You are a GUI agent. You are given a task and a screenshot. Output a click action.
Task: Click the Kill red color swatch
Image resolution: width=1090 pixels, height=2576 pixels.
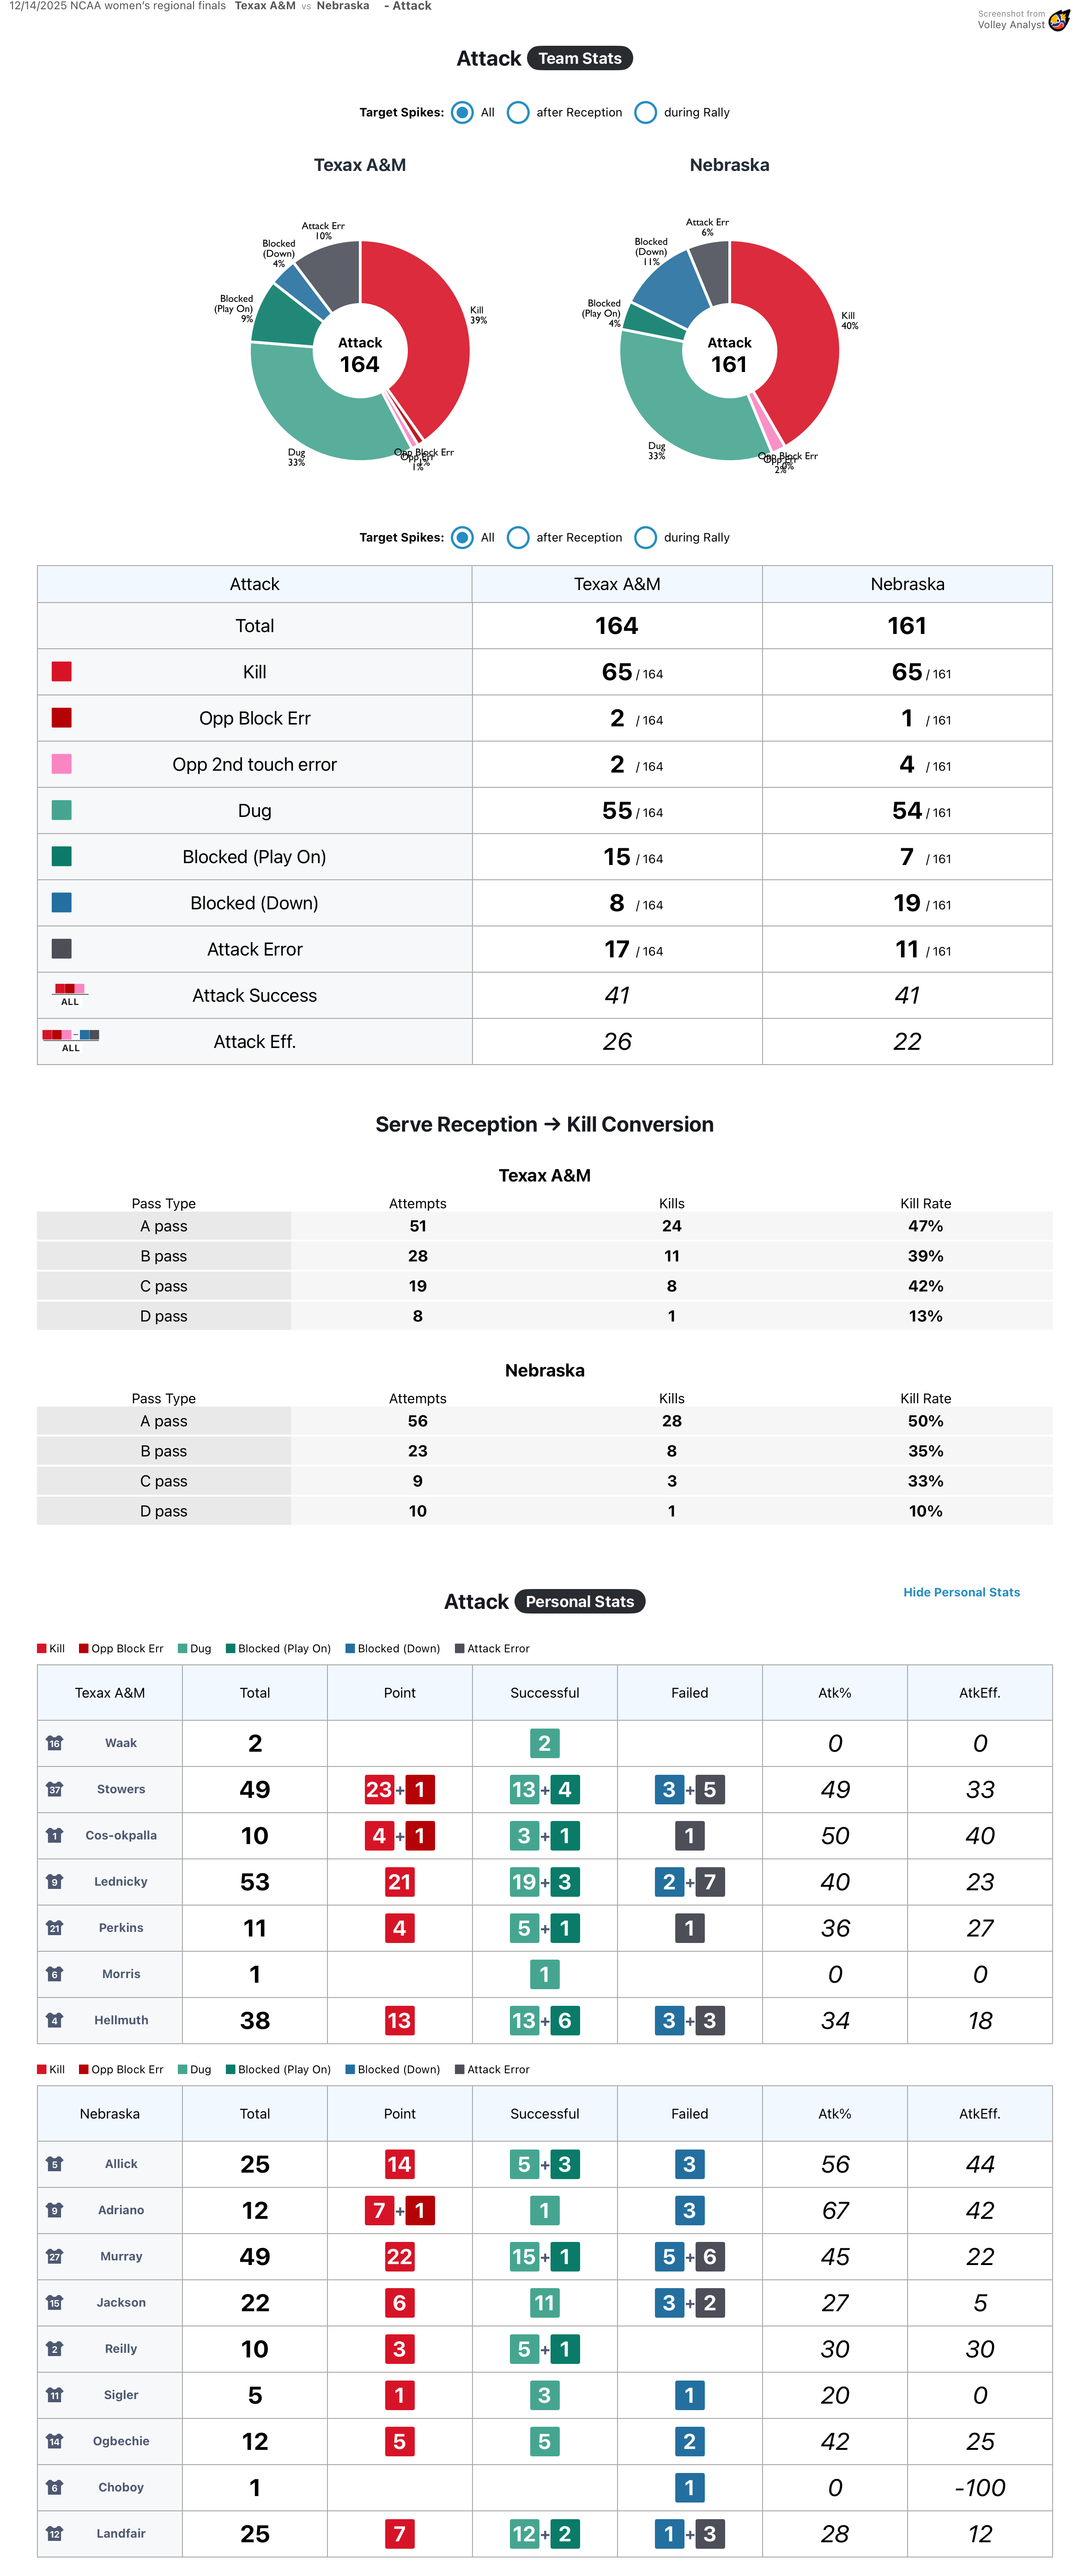pos(62,672)
